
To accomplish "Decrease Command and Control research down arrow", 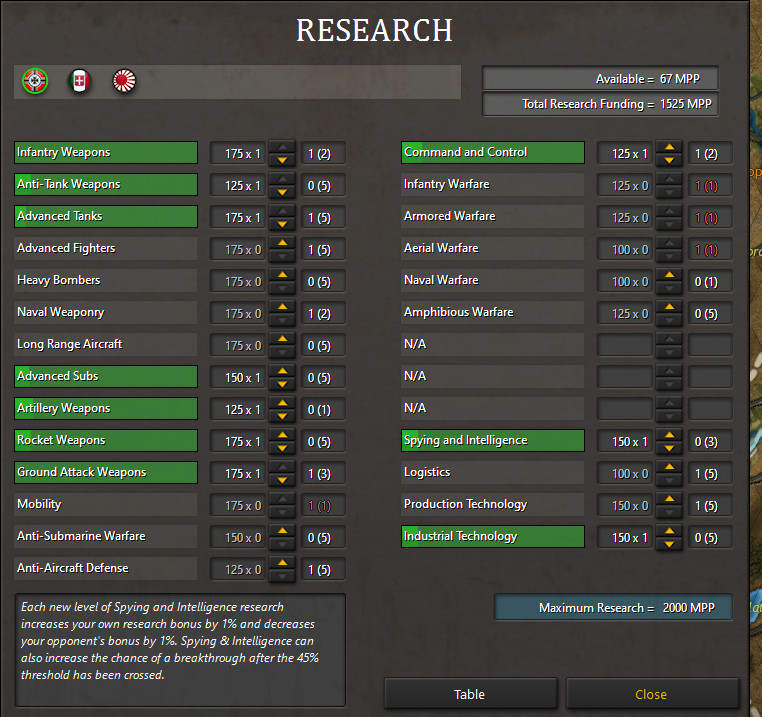I will 669,160.
